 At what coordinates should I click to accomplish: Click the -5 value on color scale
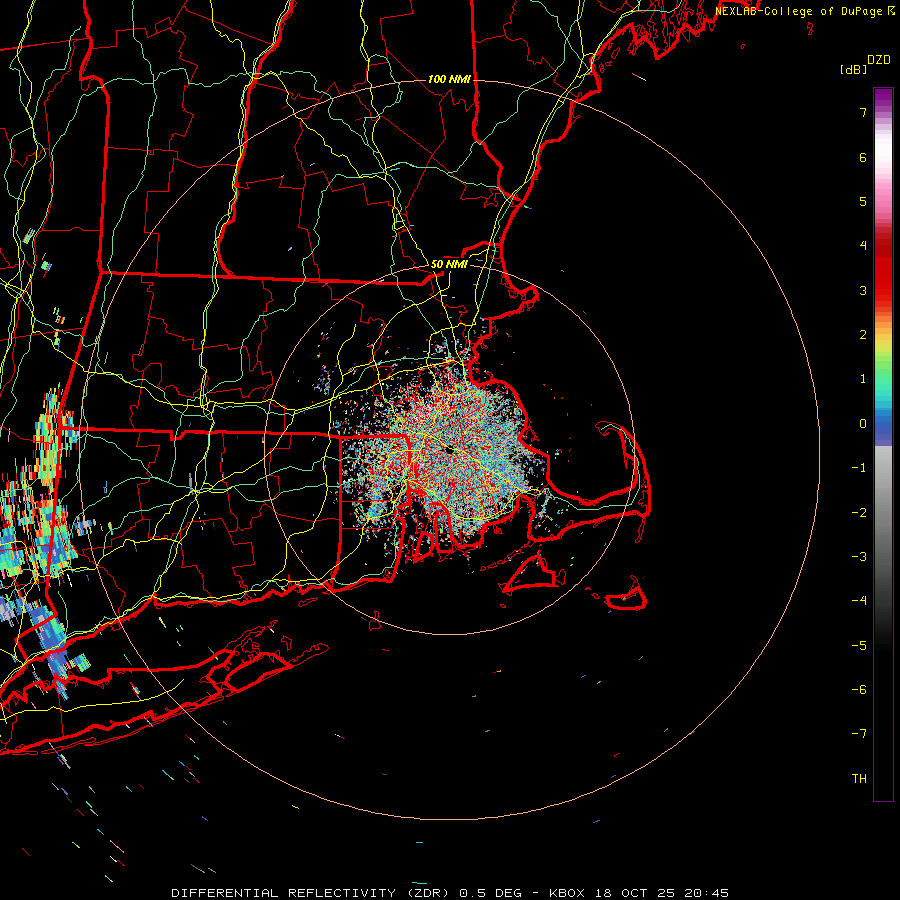[x=859, y=646]
